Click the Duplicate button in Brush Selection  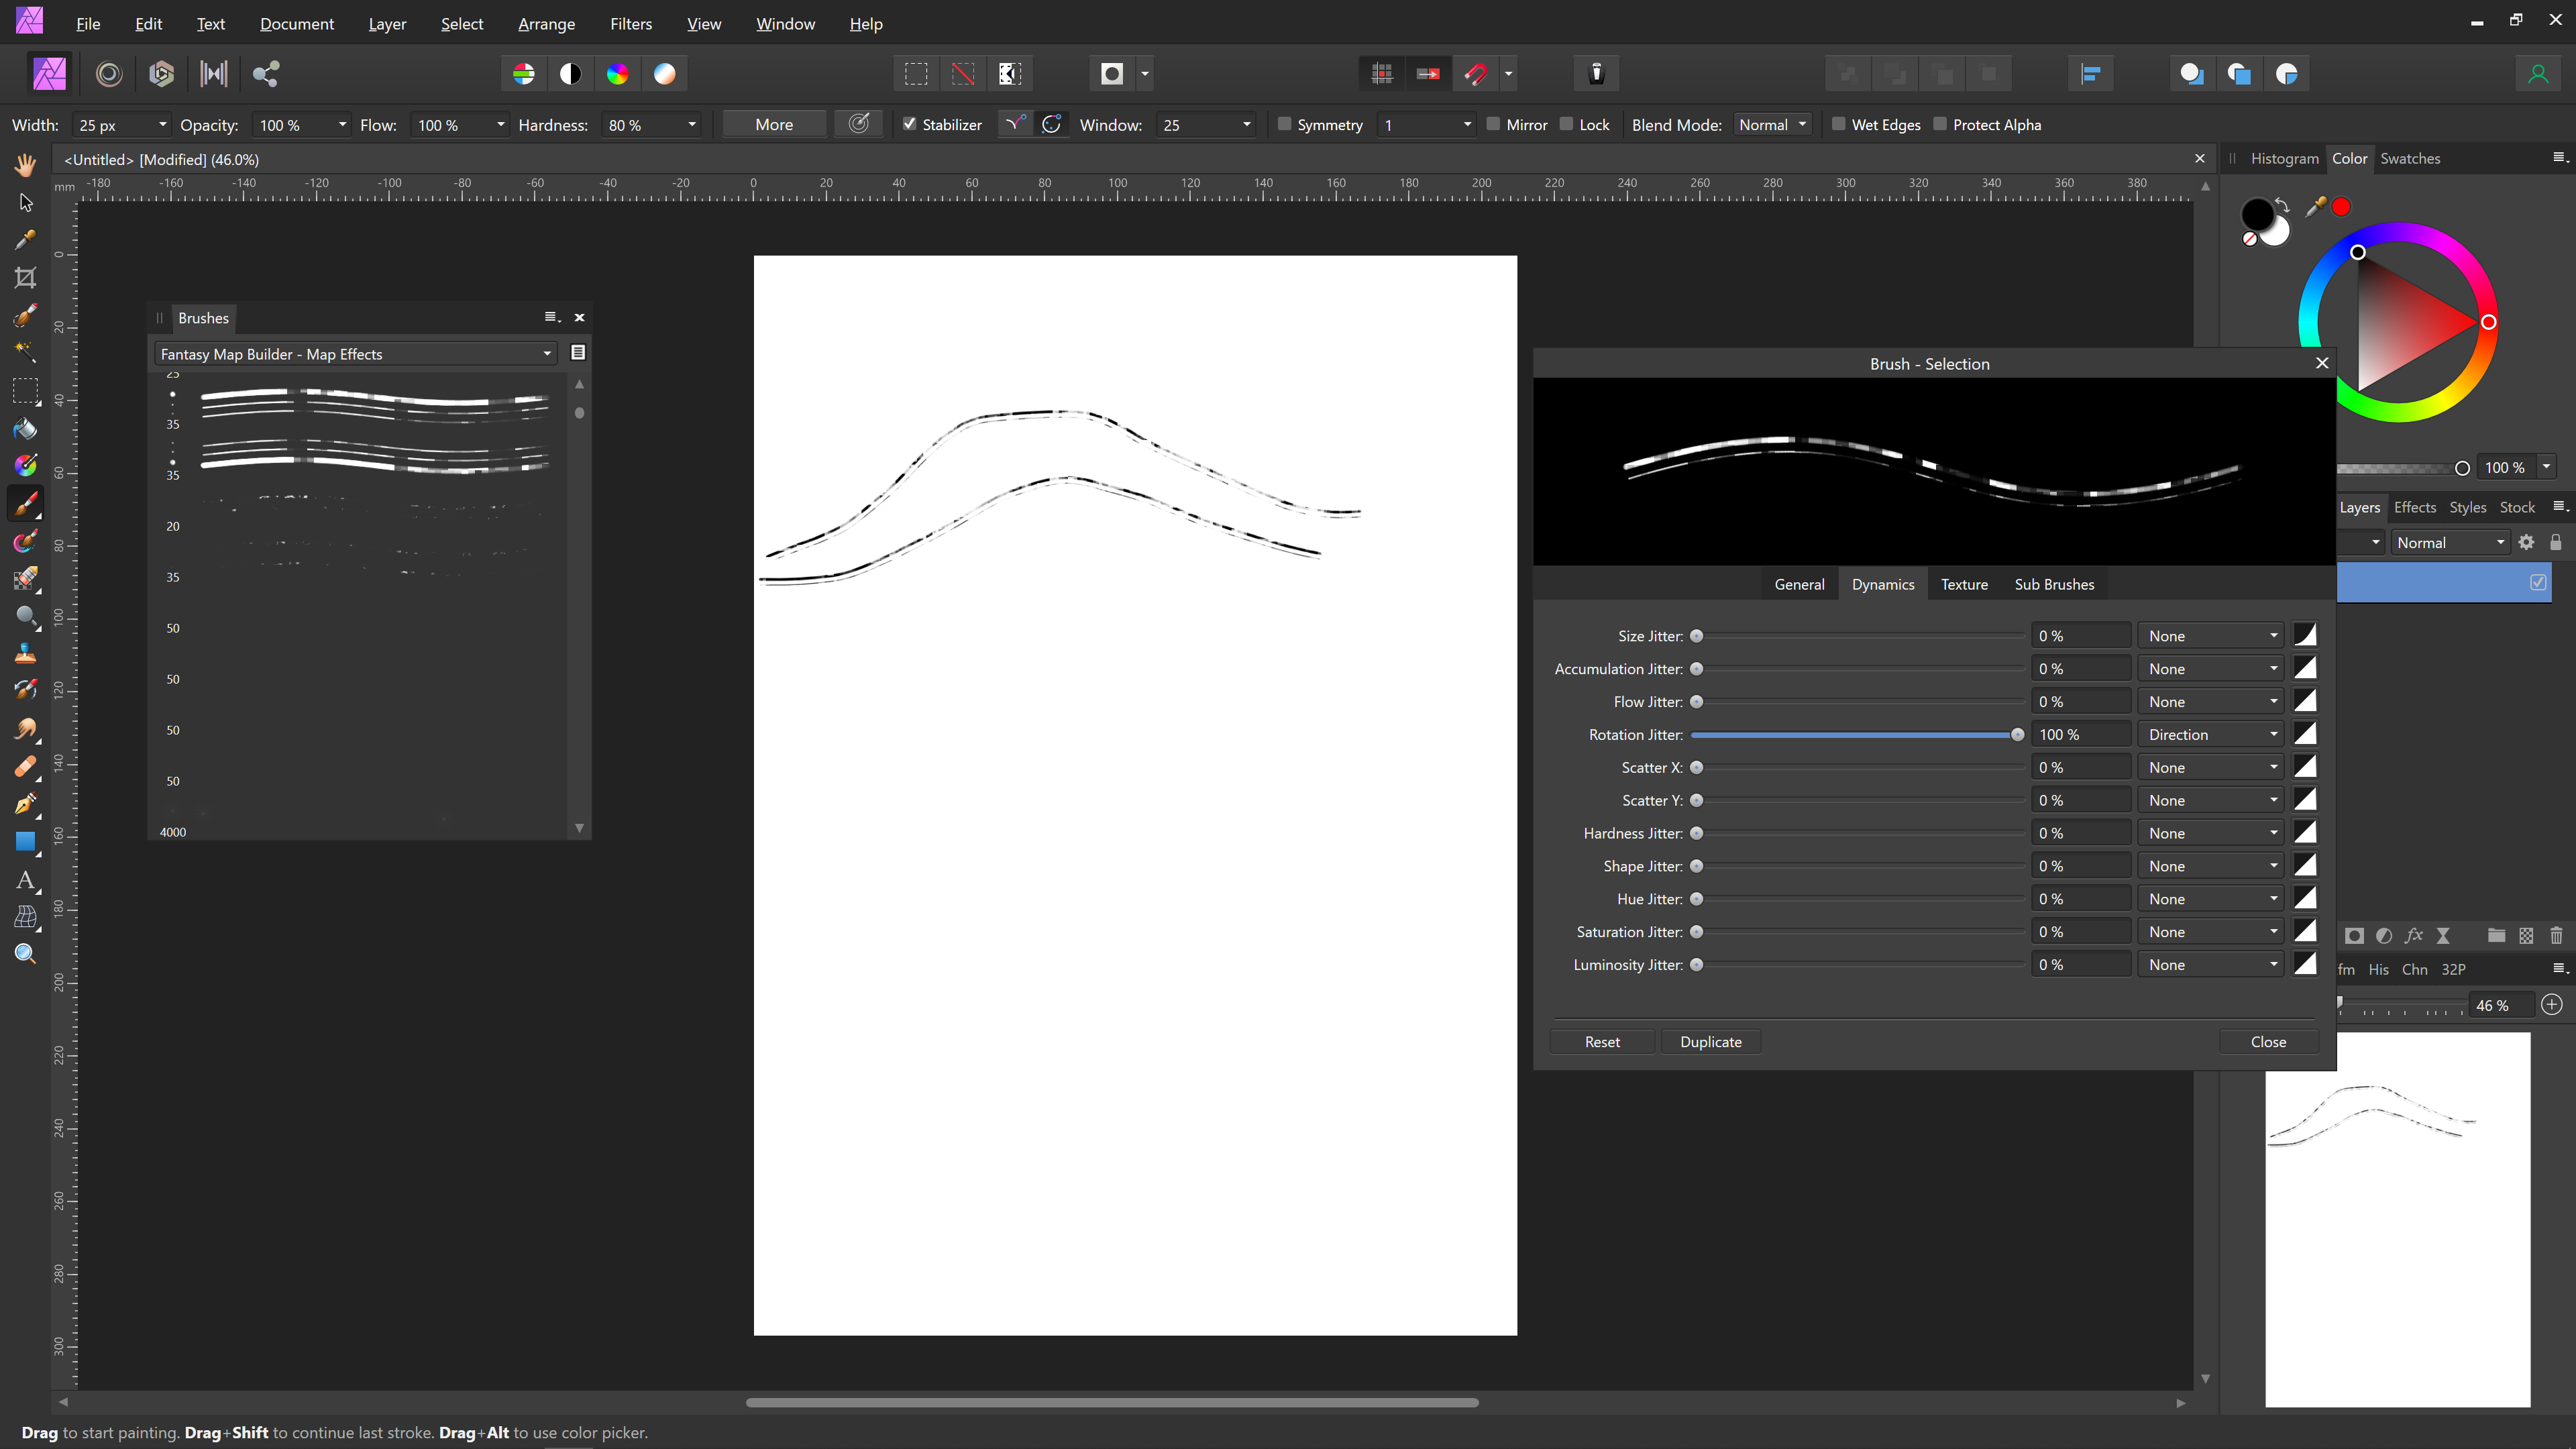(x=1711, y=1042)
